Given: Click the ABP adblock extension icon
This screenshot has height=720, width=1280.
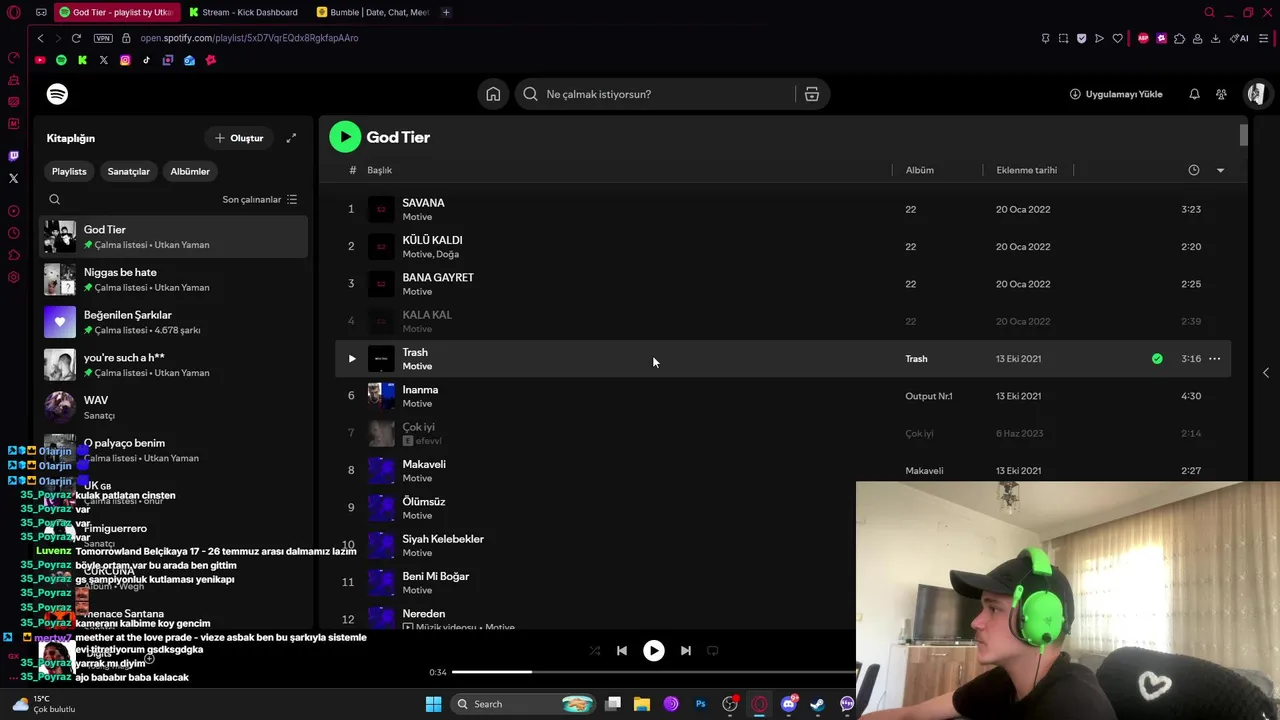Looking at the screenshot, I should (x=1143, y=38).
